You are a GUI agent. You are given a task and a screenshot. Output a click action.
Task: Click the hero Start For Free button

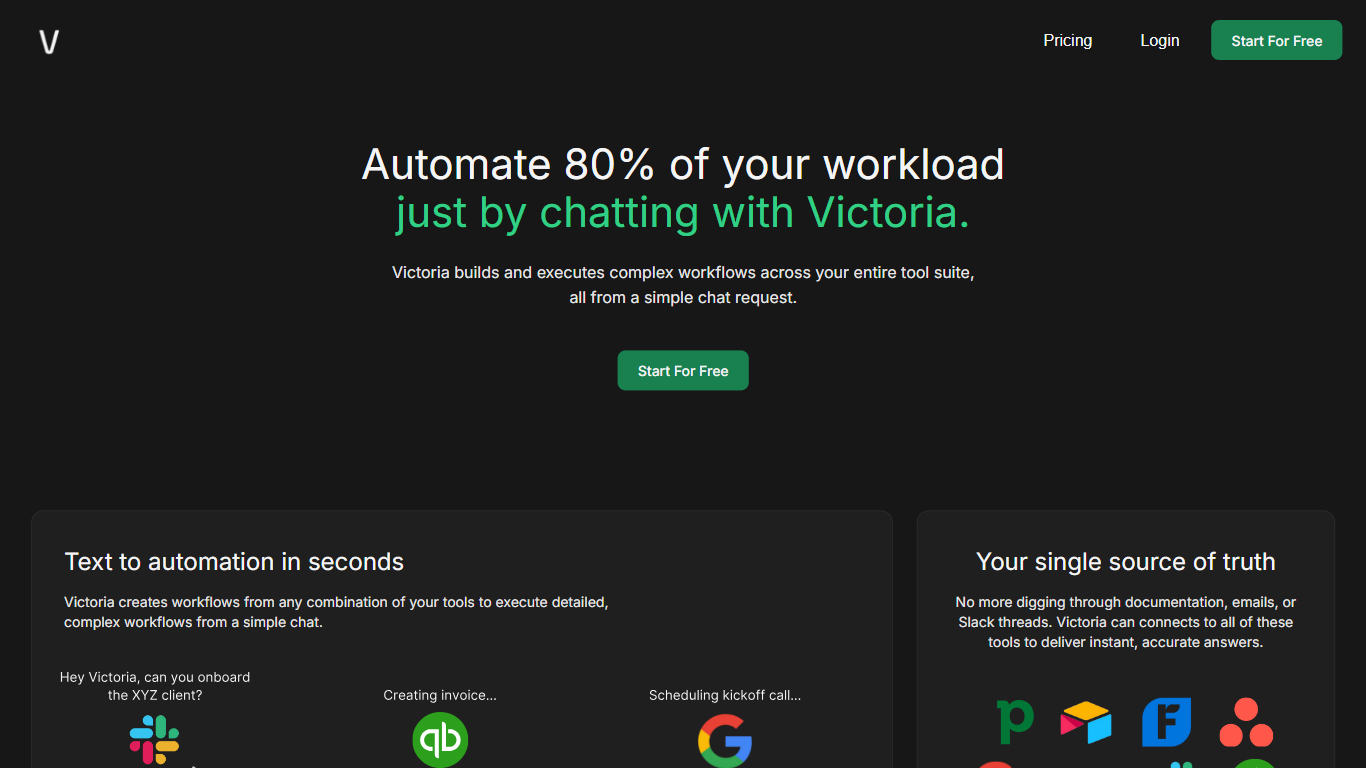(x=683, y=371)
